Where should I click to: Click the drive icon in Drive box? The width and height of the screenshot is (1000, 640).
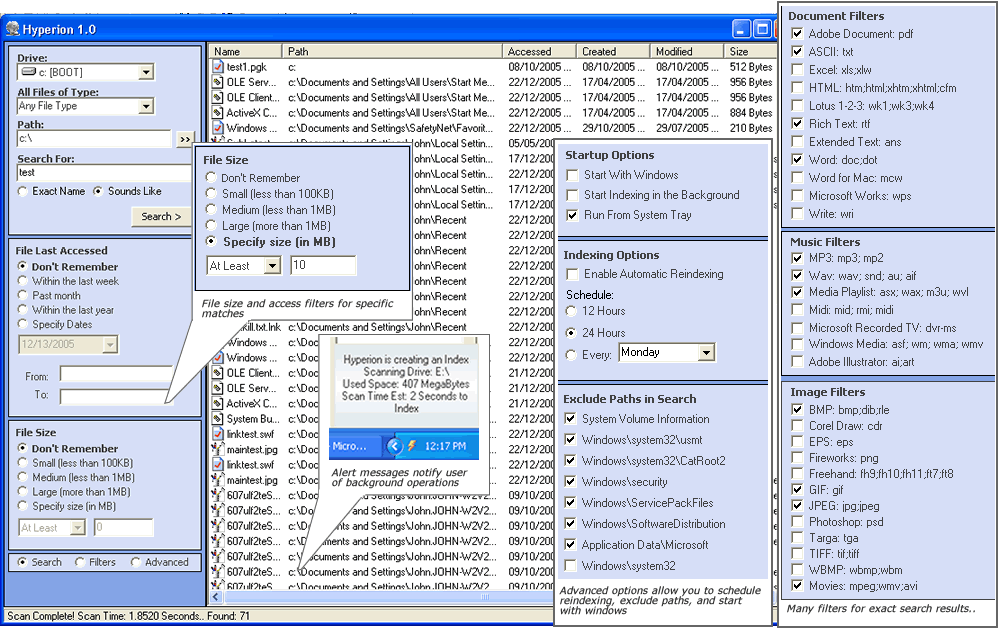point(27,72)
